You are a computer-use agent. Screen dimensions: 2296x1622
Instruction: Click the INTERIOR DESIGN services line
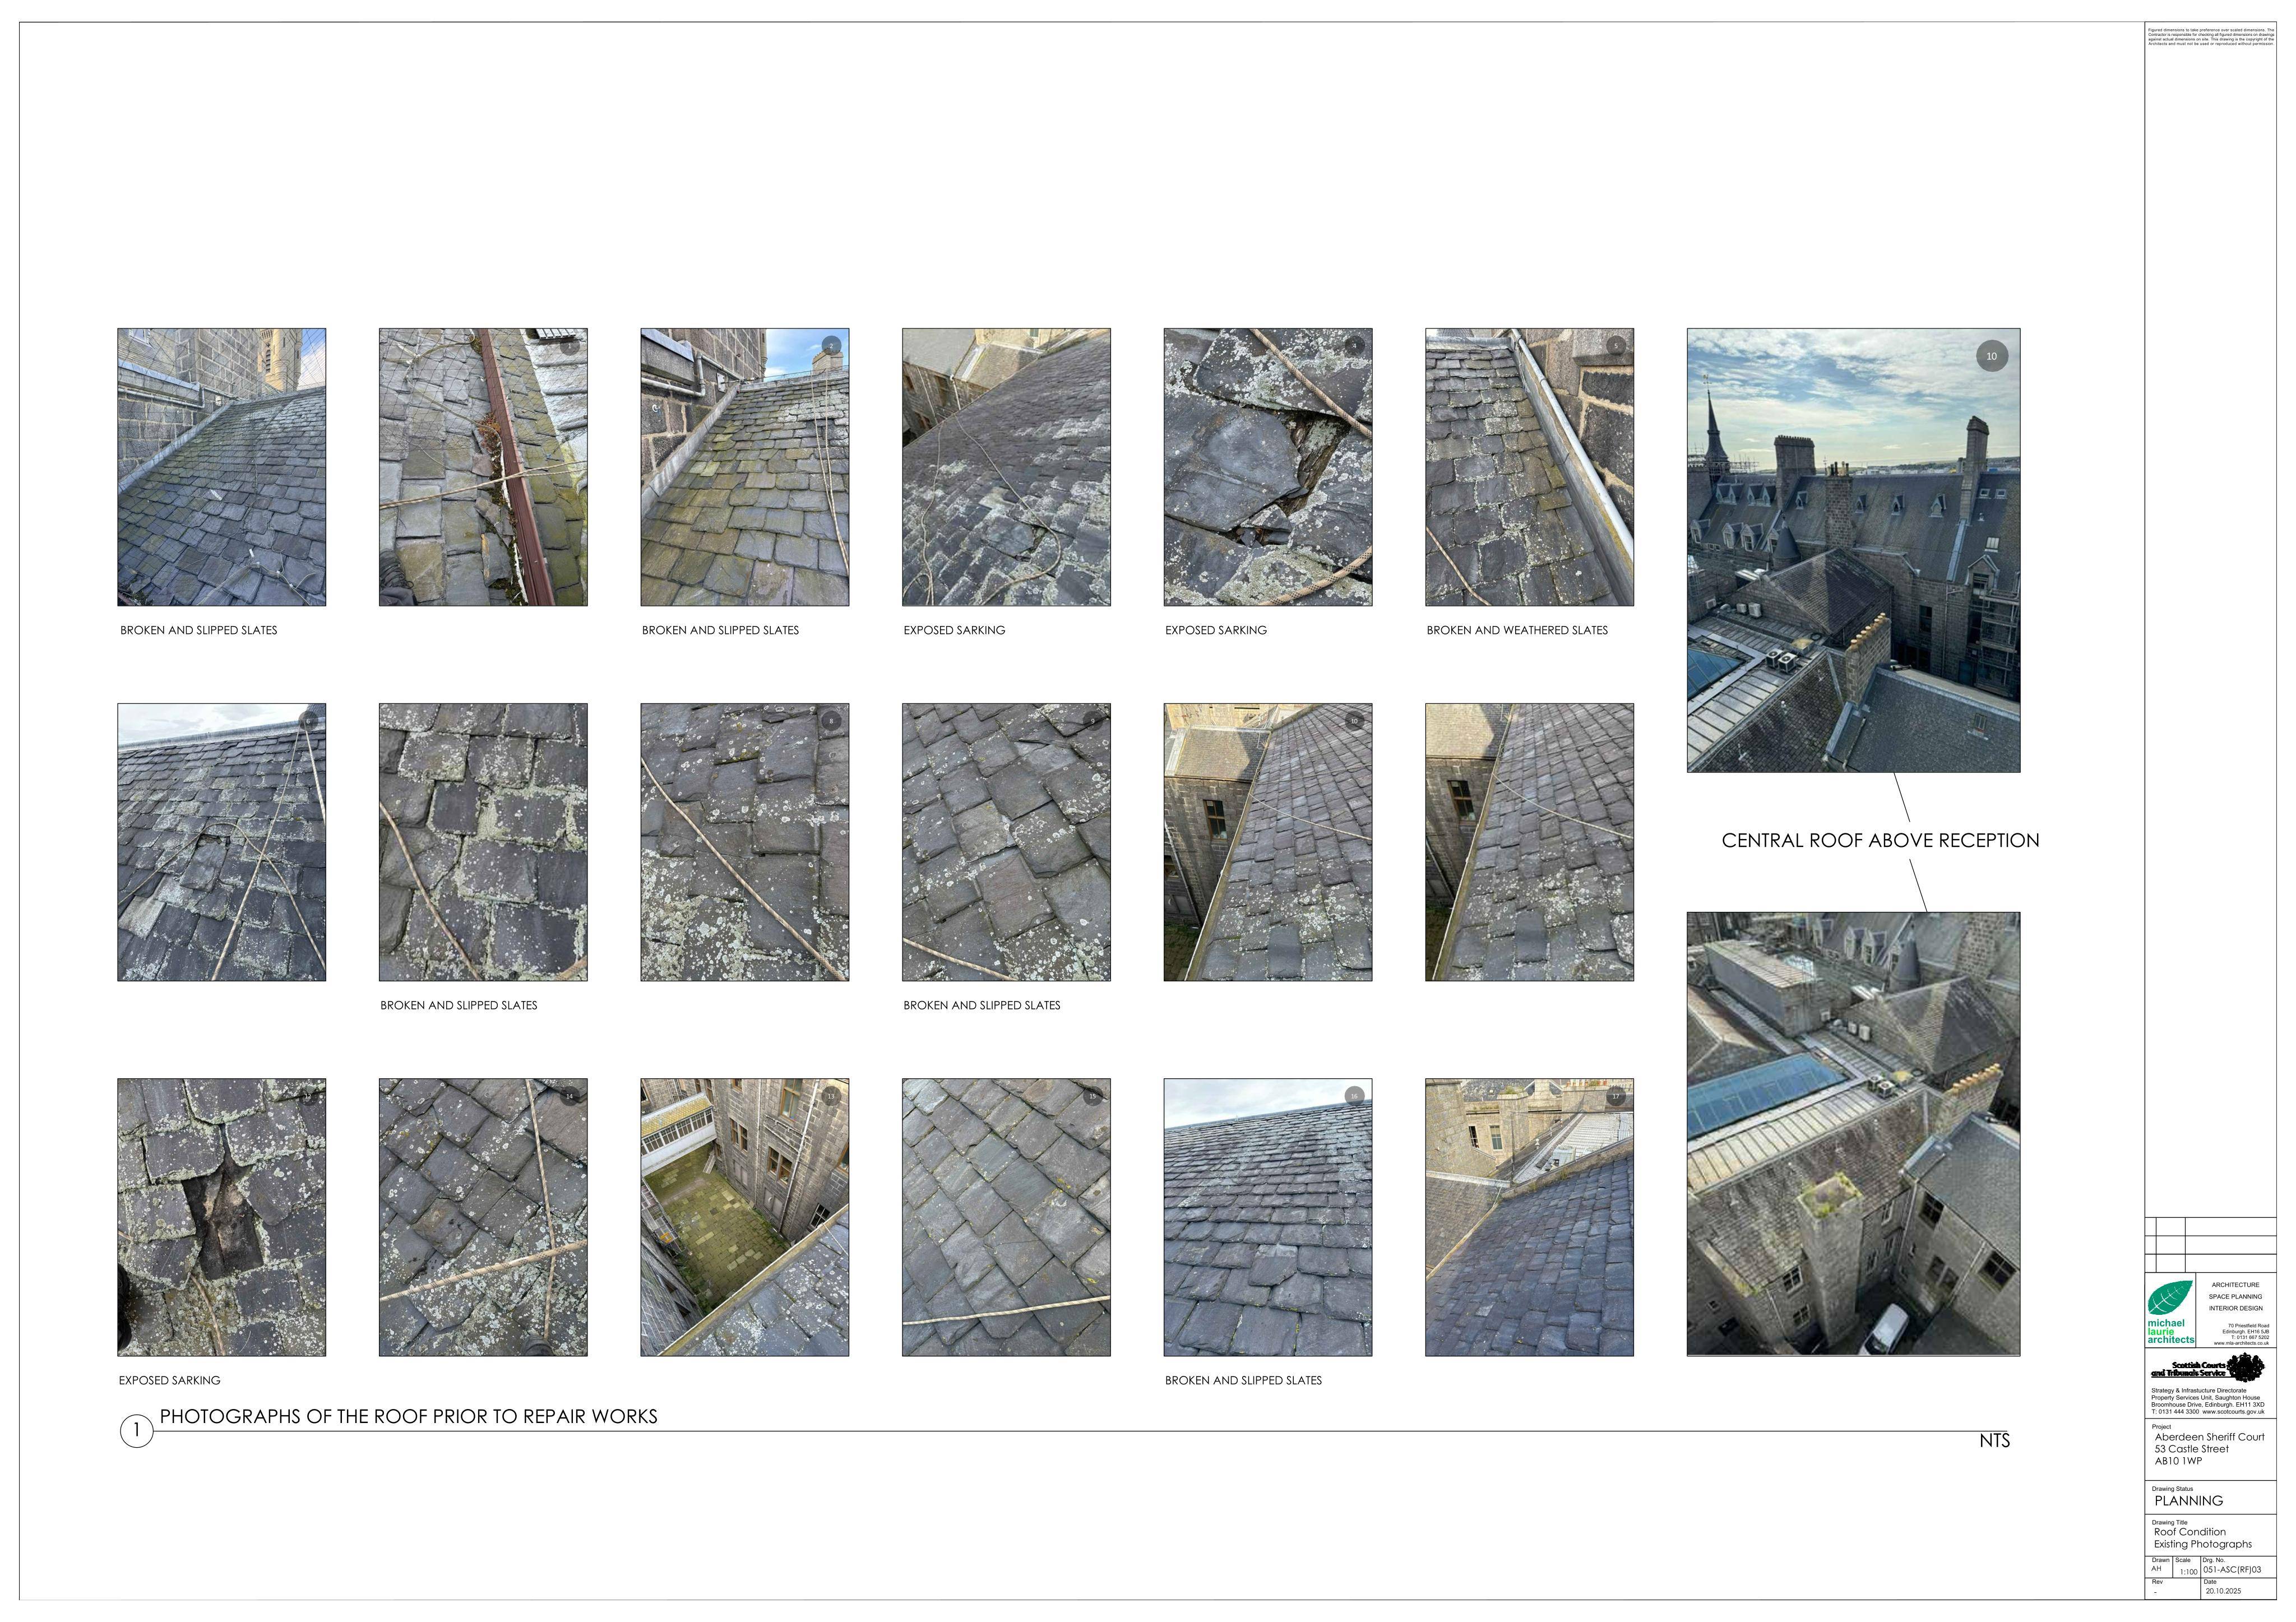tap(2236, 1309)
